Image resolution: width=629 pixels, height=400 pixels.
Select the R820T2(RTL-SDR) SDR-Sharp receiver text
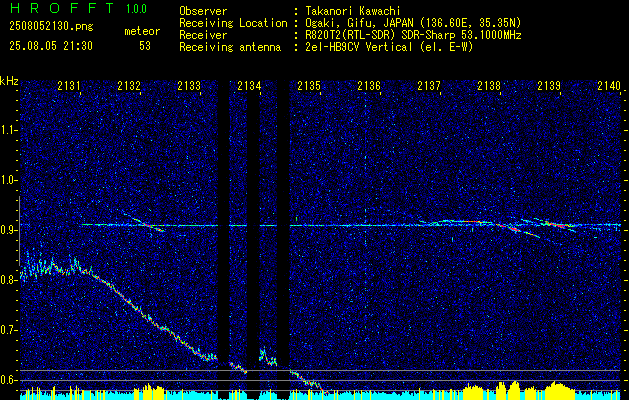coord(413,35)
